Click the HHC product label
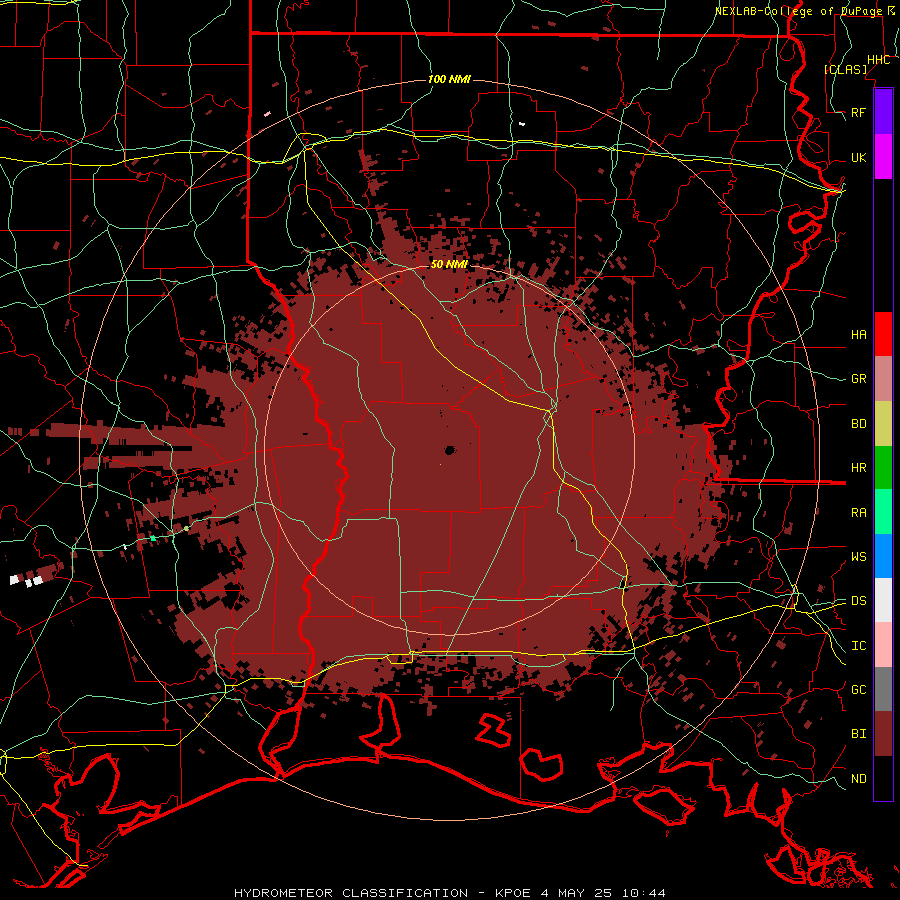The image size is (900, 900). pyautogui.click(x=879, y=60)
